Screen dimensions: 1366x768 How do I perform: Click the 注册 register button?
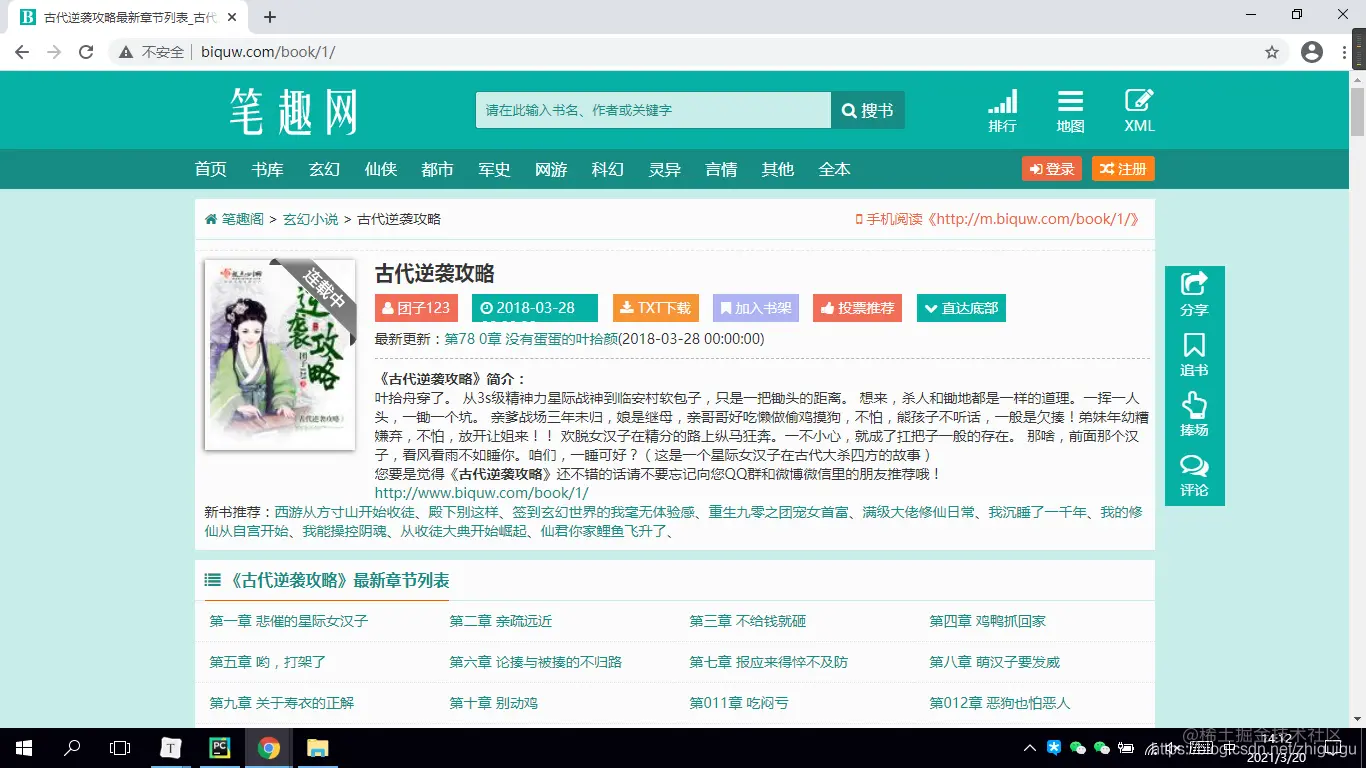coord(1122,169)
